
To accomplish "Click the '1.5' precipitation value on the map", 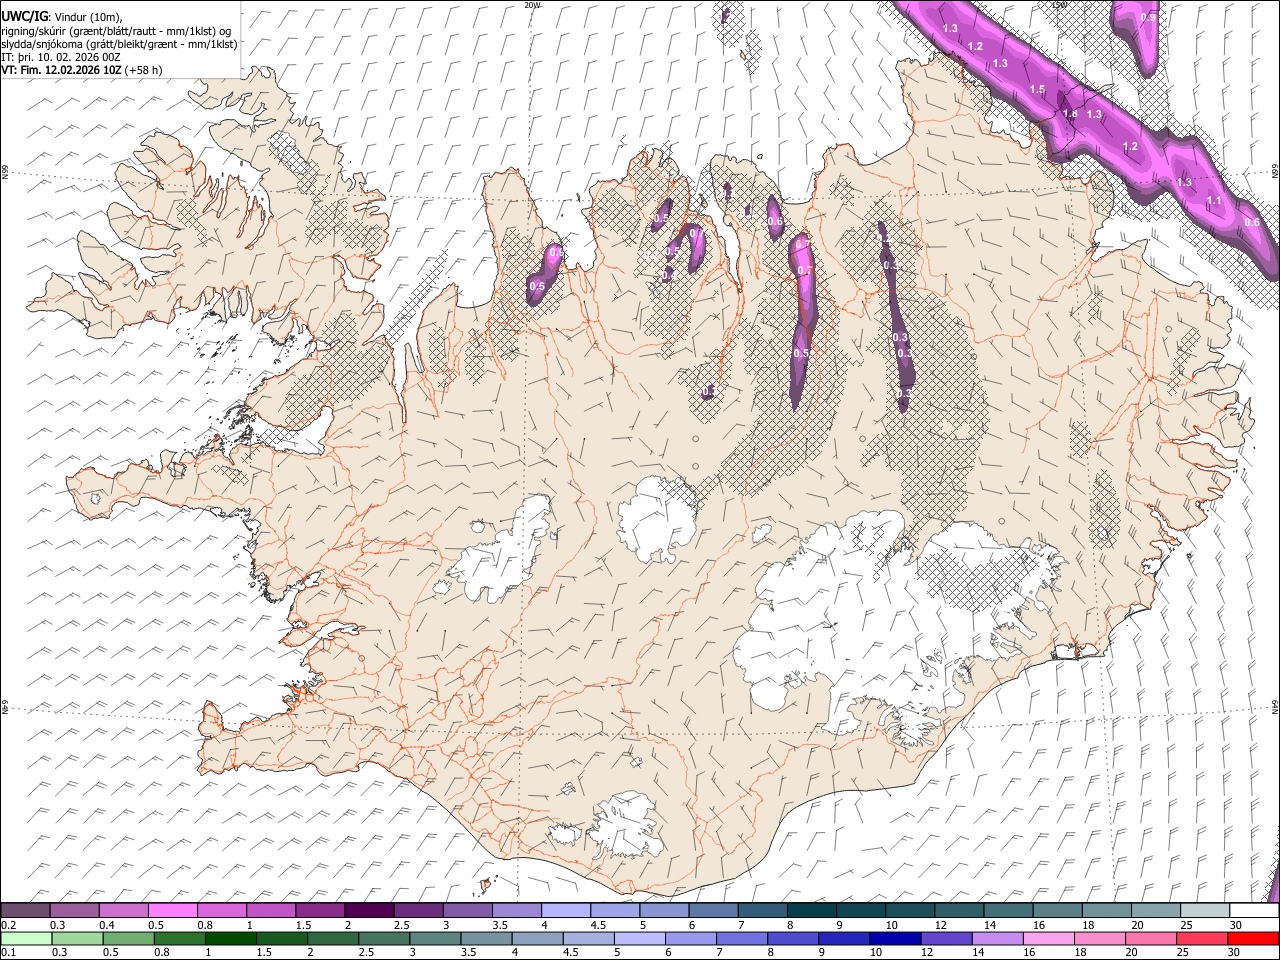I will click(1037, 90).
